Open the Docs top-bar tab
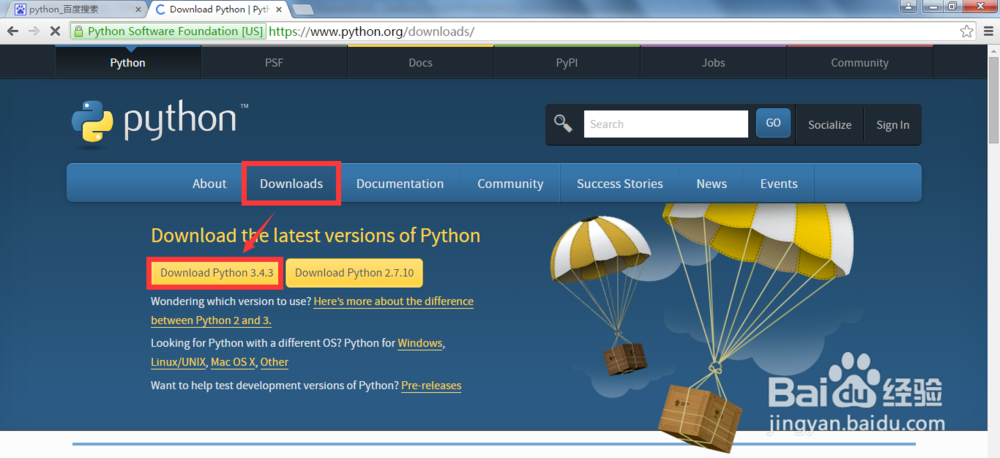Image resolution: width=1000 pixels, height=458 pixels. (420, 63)
